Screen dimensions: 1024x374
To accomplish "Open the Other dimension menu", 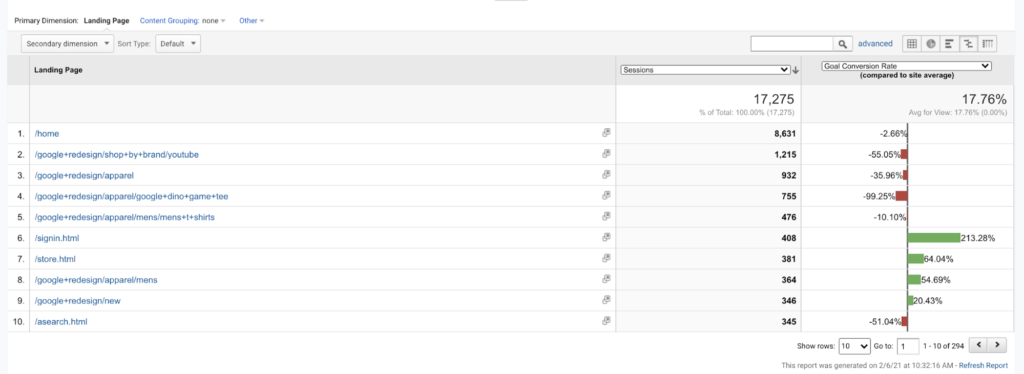I will coord(251,20).
